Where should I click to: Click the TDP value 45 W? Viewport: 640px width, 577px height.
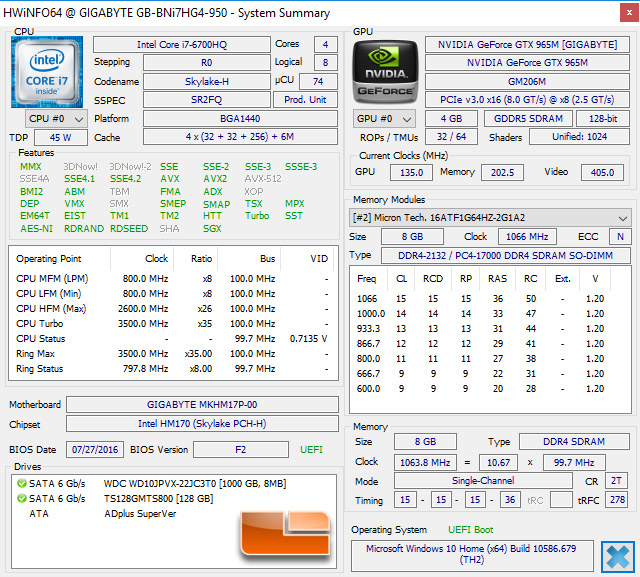pos(60,138)
